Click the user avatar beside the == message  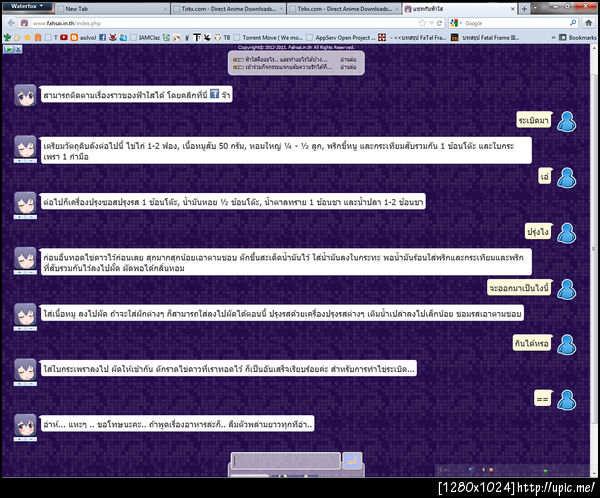566,400
